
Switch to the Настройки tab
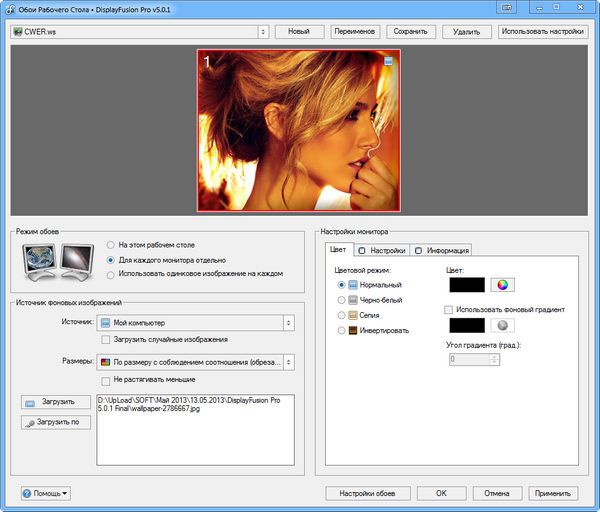tap(380, 250)
